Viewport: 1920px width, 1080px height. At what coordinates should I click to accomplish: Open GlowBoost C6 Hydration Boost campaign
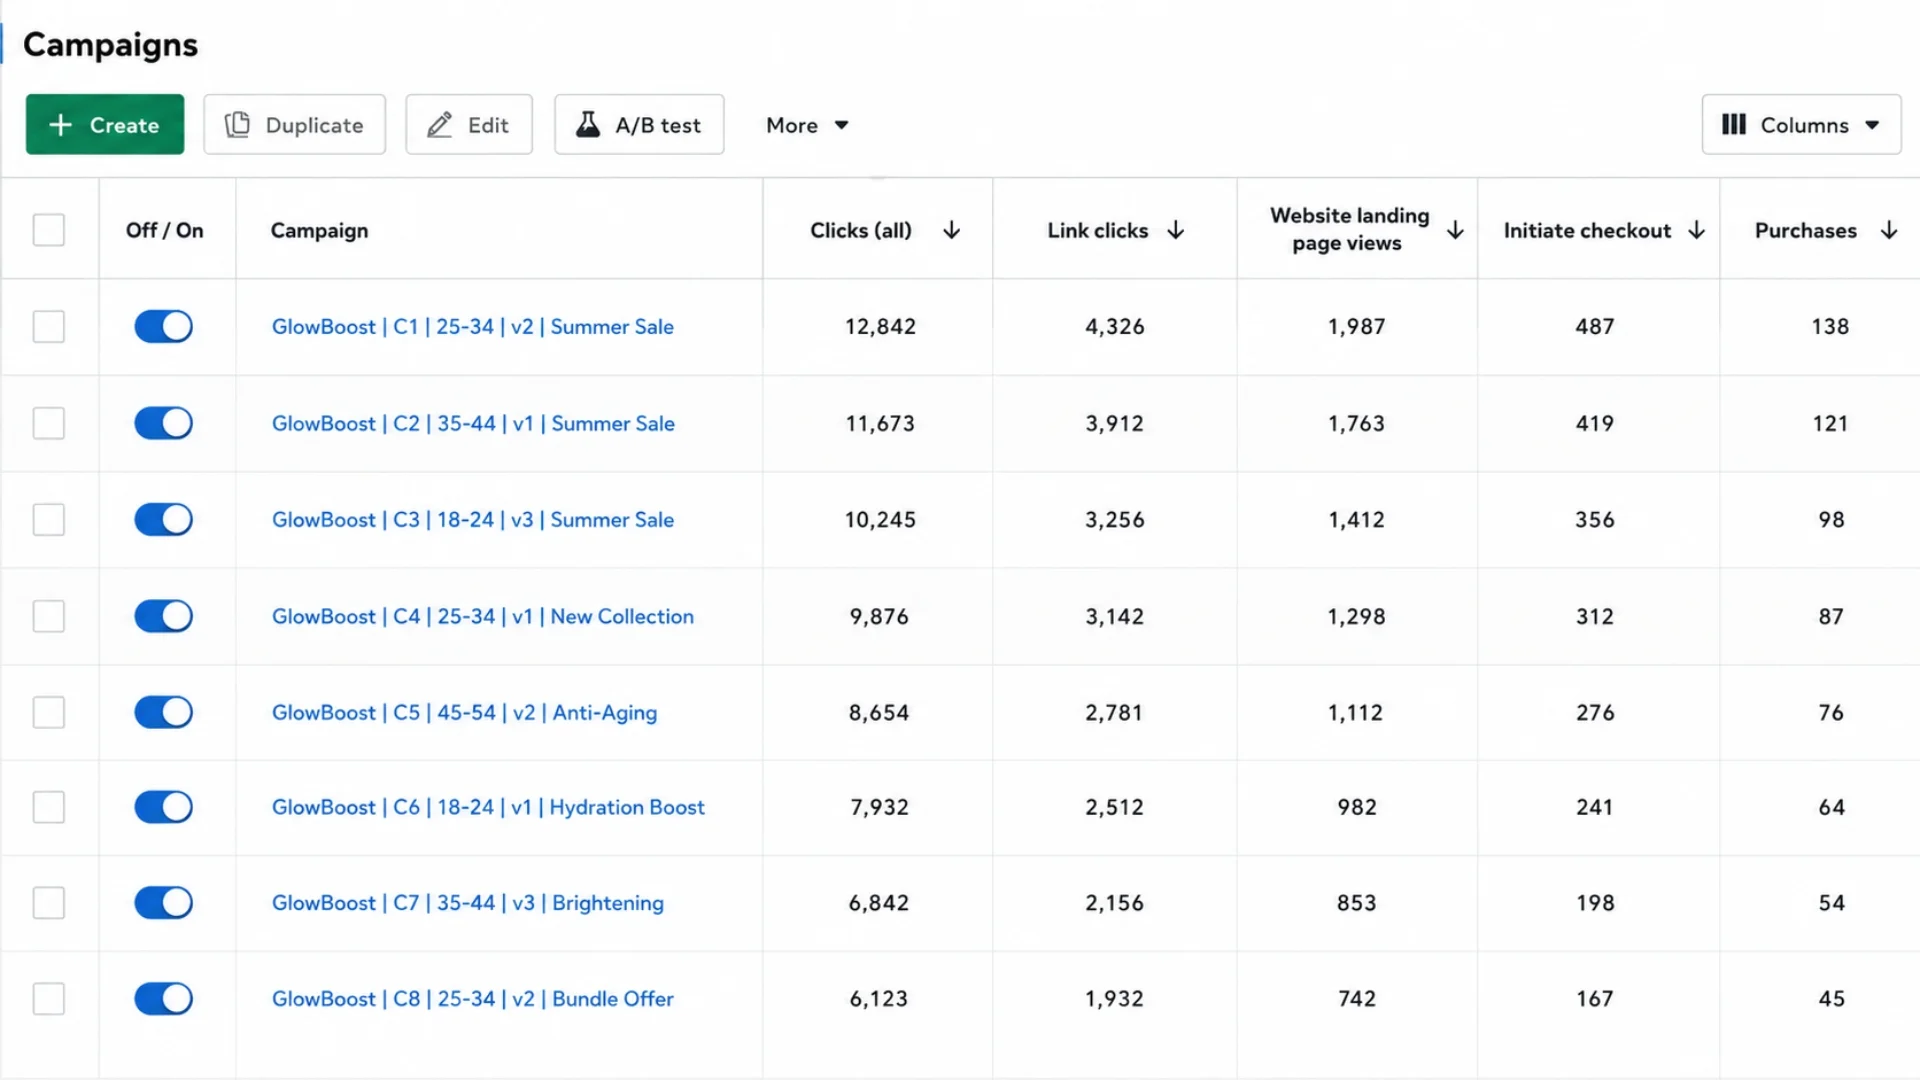tap(488, 807)
